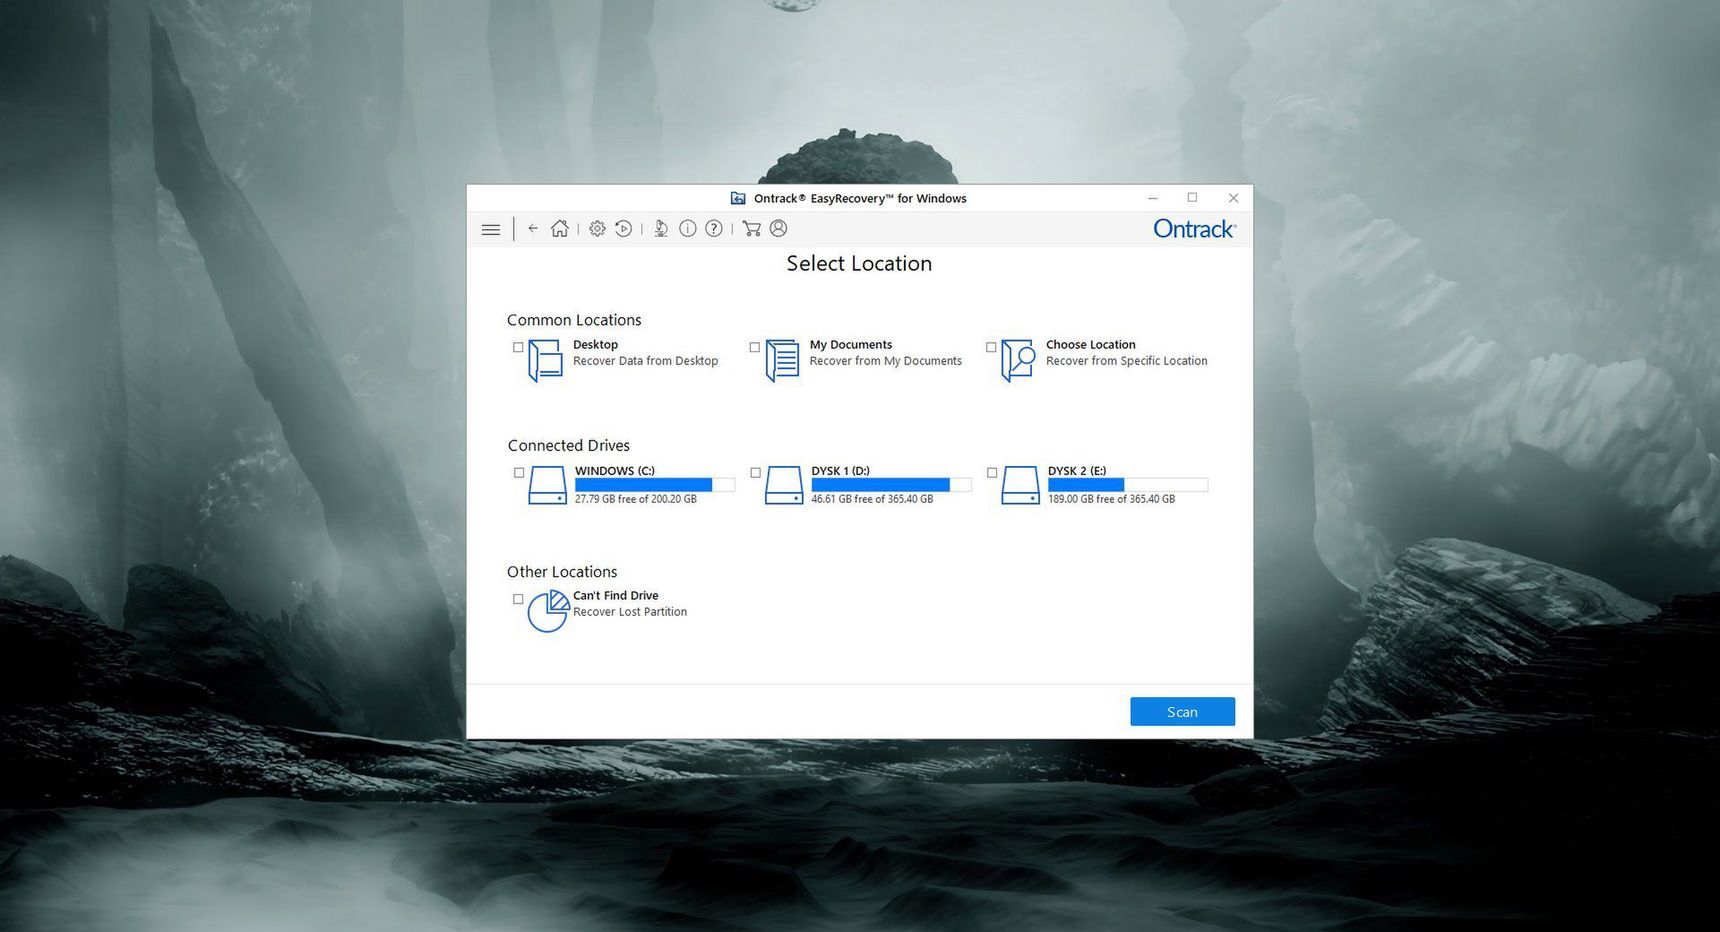Click the WINDOWS (C:) drive icon
This screenshot has width=1720, height=932.
(x=547, y=485)
